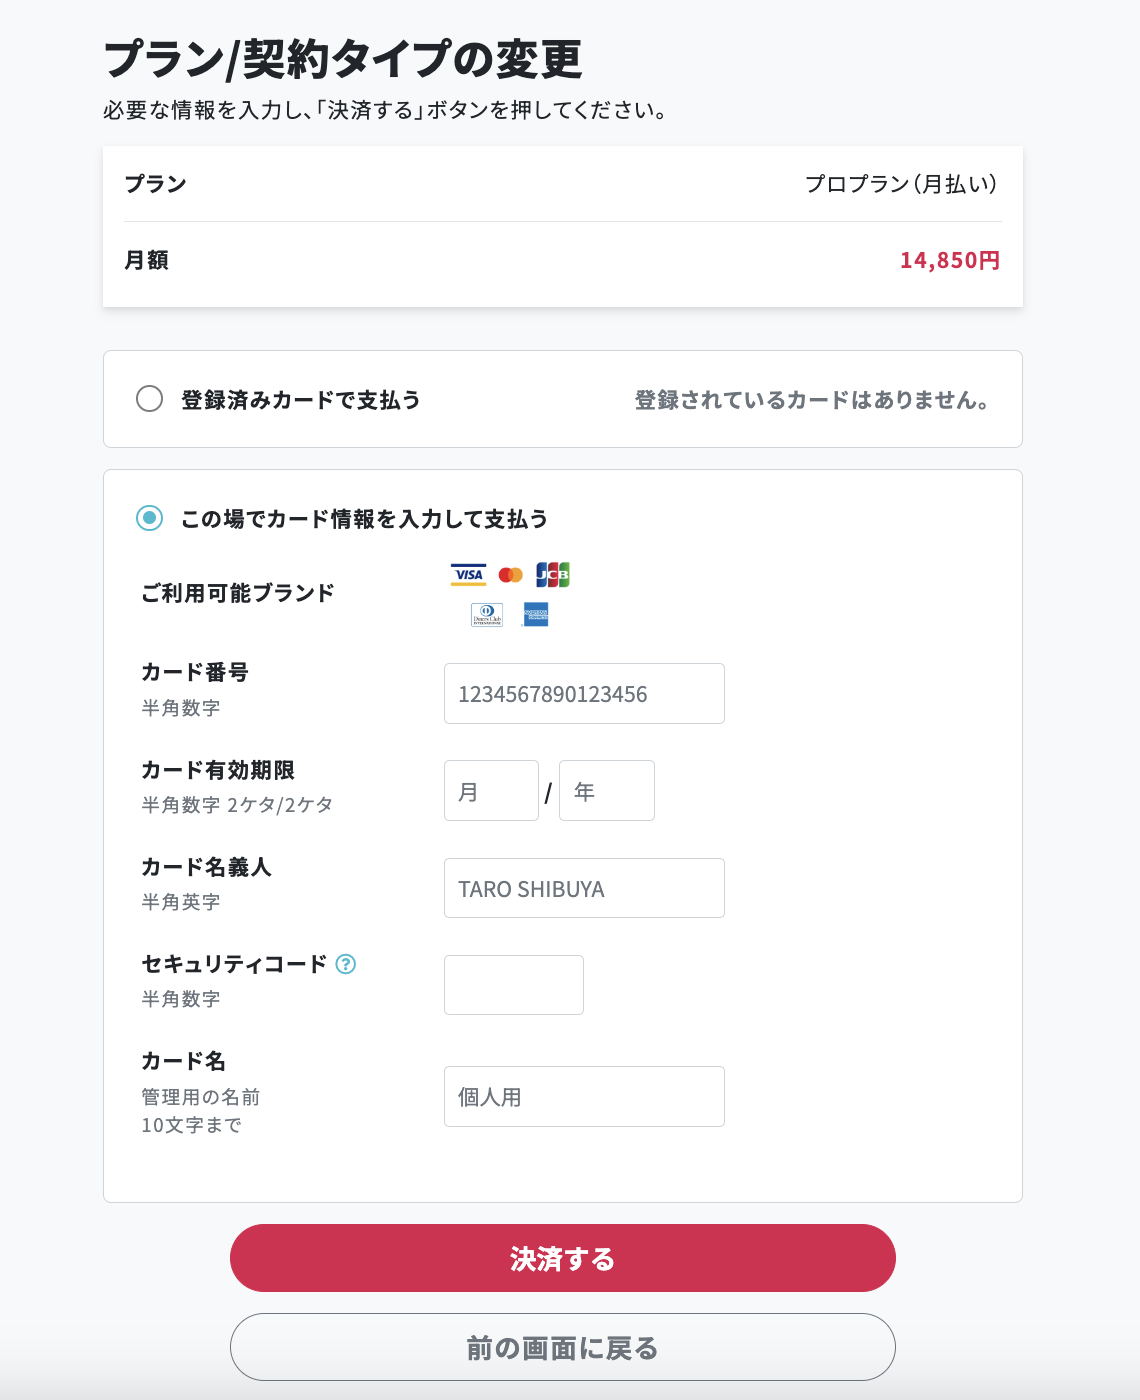Screen dimensions: 1140x1400
Task: Click the プロプラン（月払い）plan row
Action: coord(901,183)
